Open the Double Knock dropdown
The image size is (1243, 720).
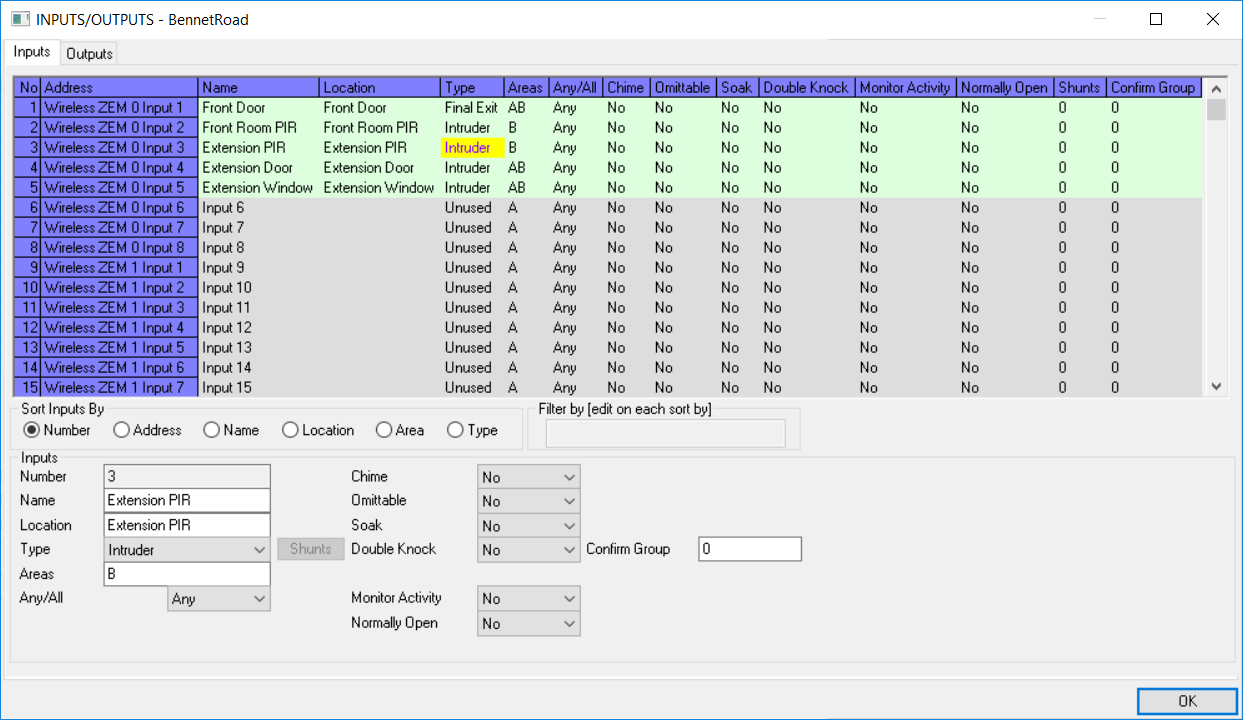tap(529, 549)
